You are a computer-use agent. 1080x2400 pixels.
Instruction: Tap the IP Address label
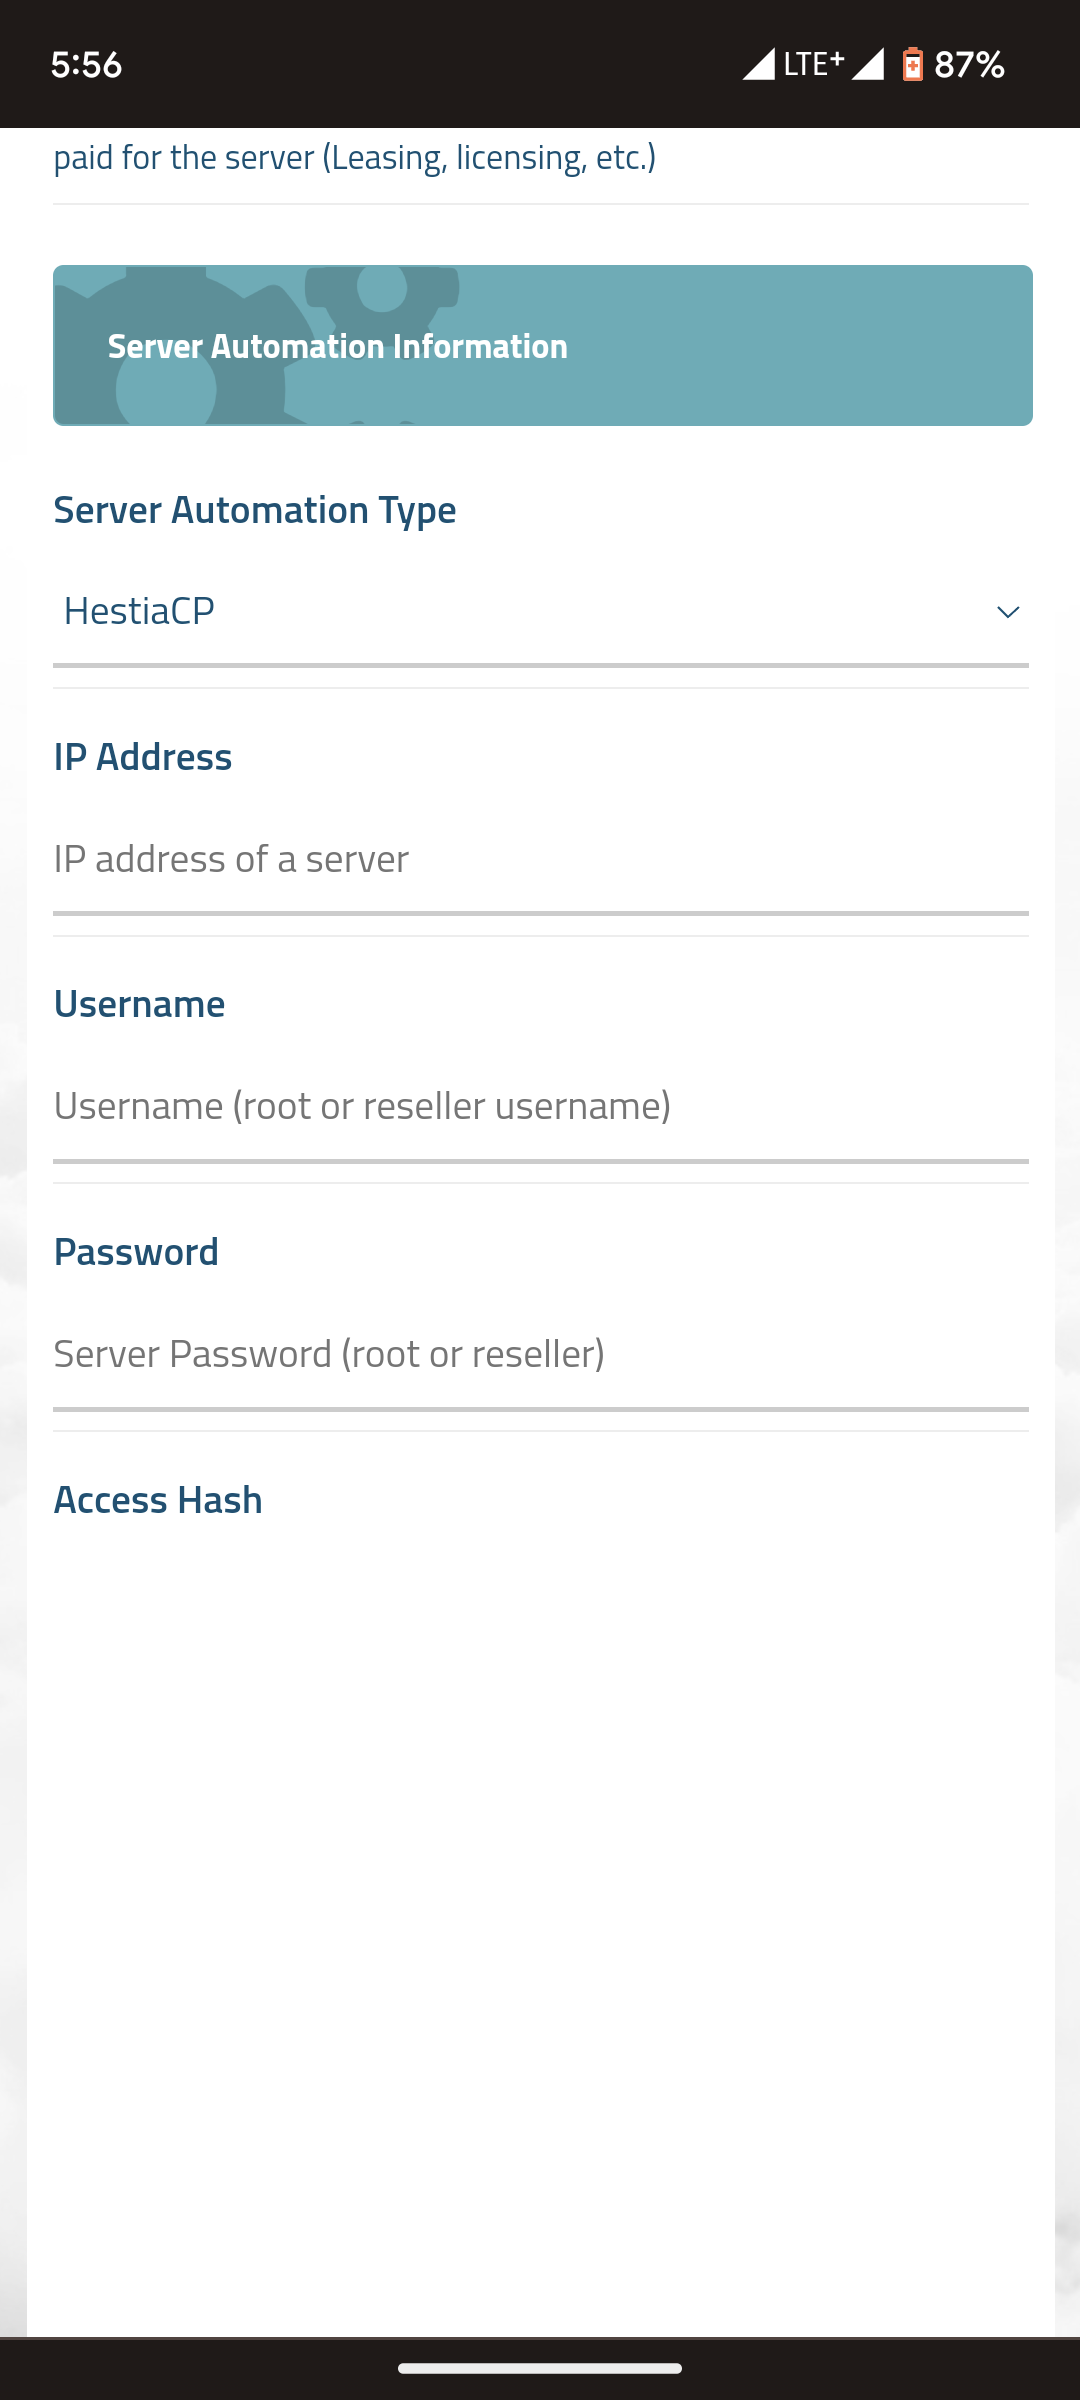143,757
